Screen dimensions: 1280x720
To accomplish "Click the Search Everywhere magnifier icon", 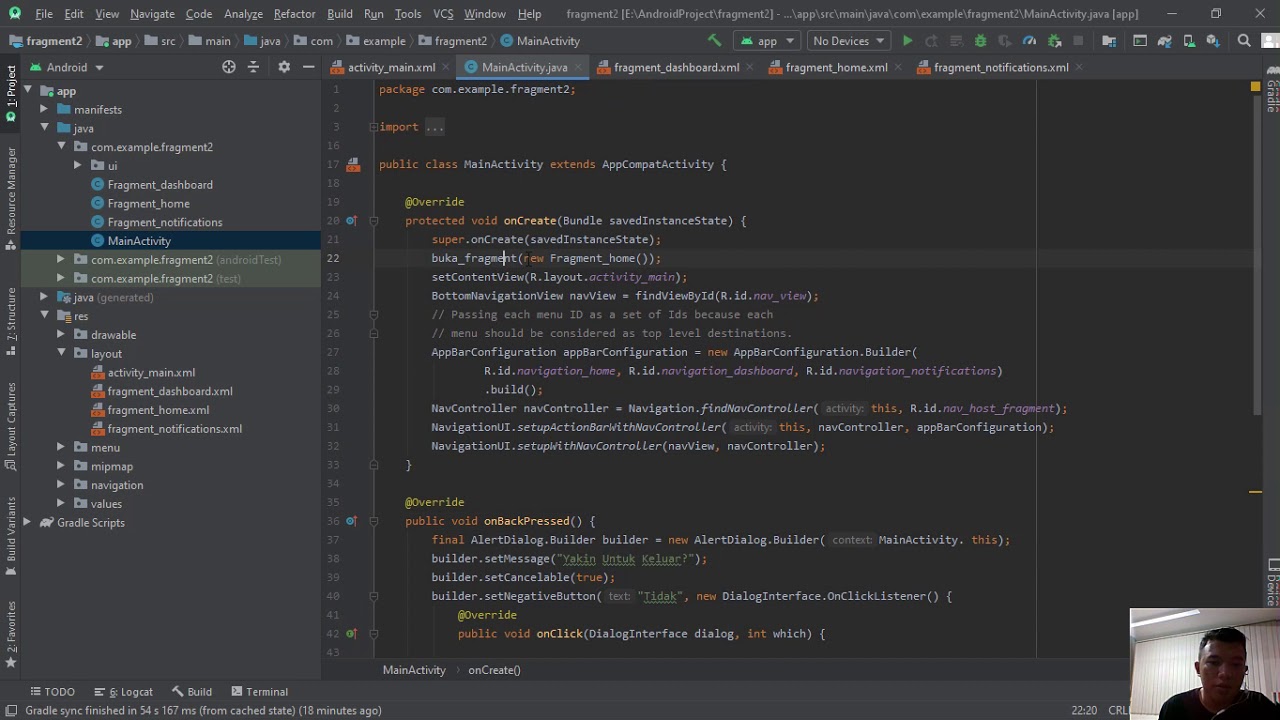I will pos(1244,41).
